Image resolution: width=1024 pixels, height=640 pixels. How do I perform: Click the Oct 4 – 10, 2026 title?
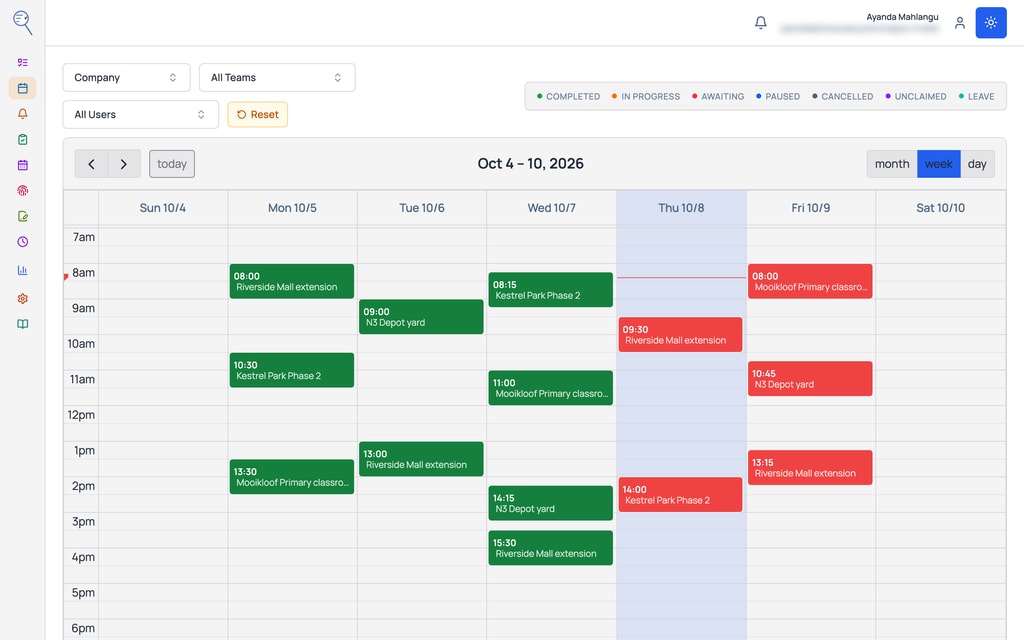530,163
